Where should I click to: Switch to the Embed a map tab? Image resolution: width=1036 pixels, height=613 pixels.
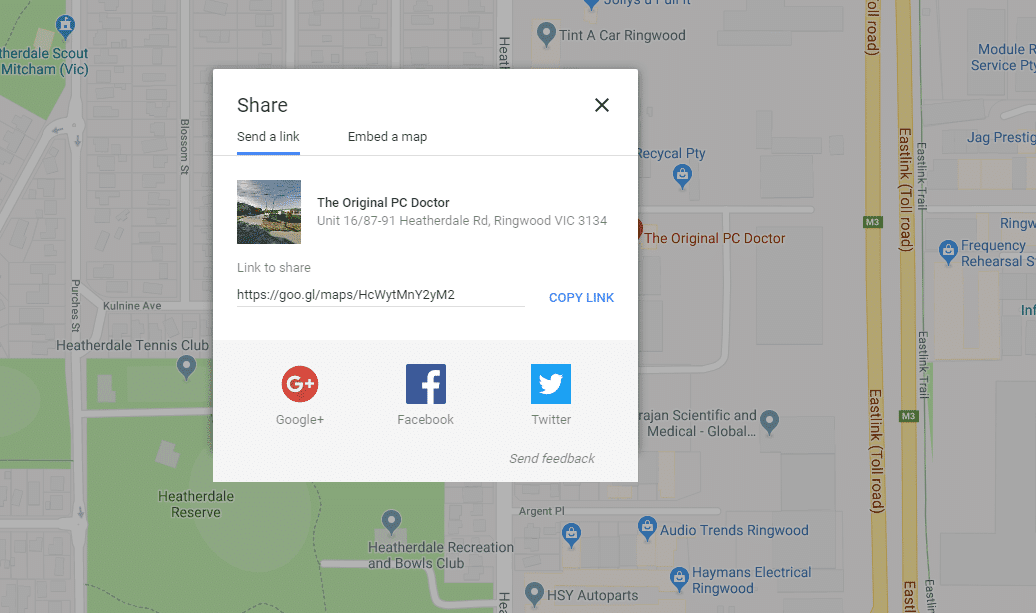[387, 136]
